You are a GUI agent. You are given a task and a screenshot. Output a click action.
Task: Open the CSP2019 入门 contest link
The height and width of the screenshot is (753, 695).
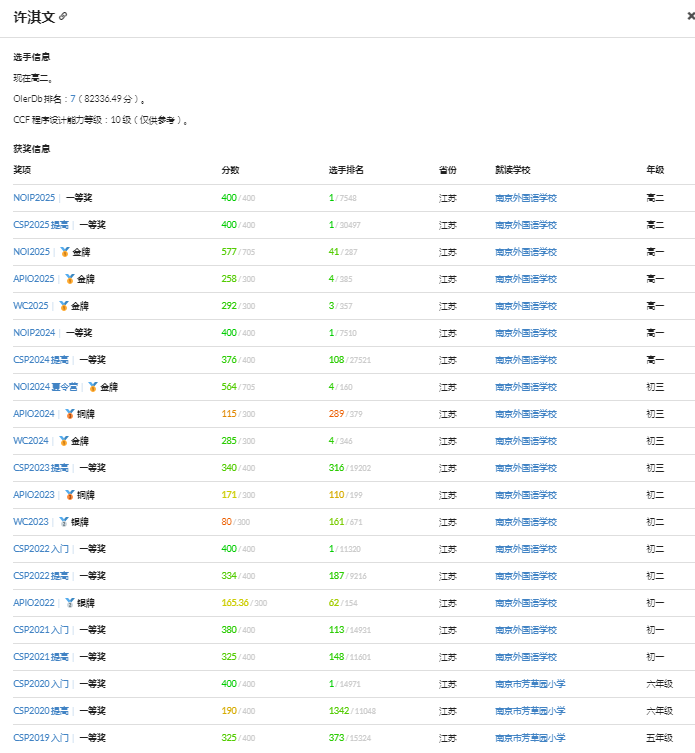pos(41,738)
